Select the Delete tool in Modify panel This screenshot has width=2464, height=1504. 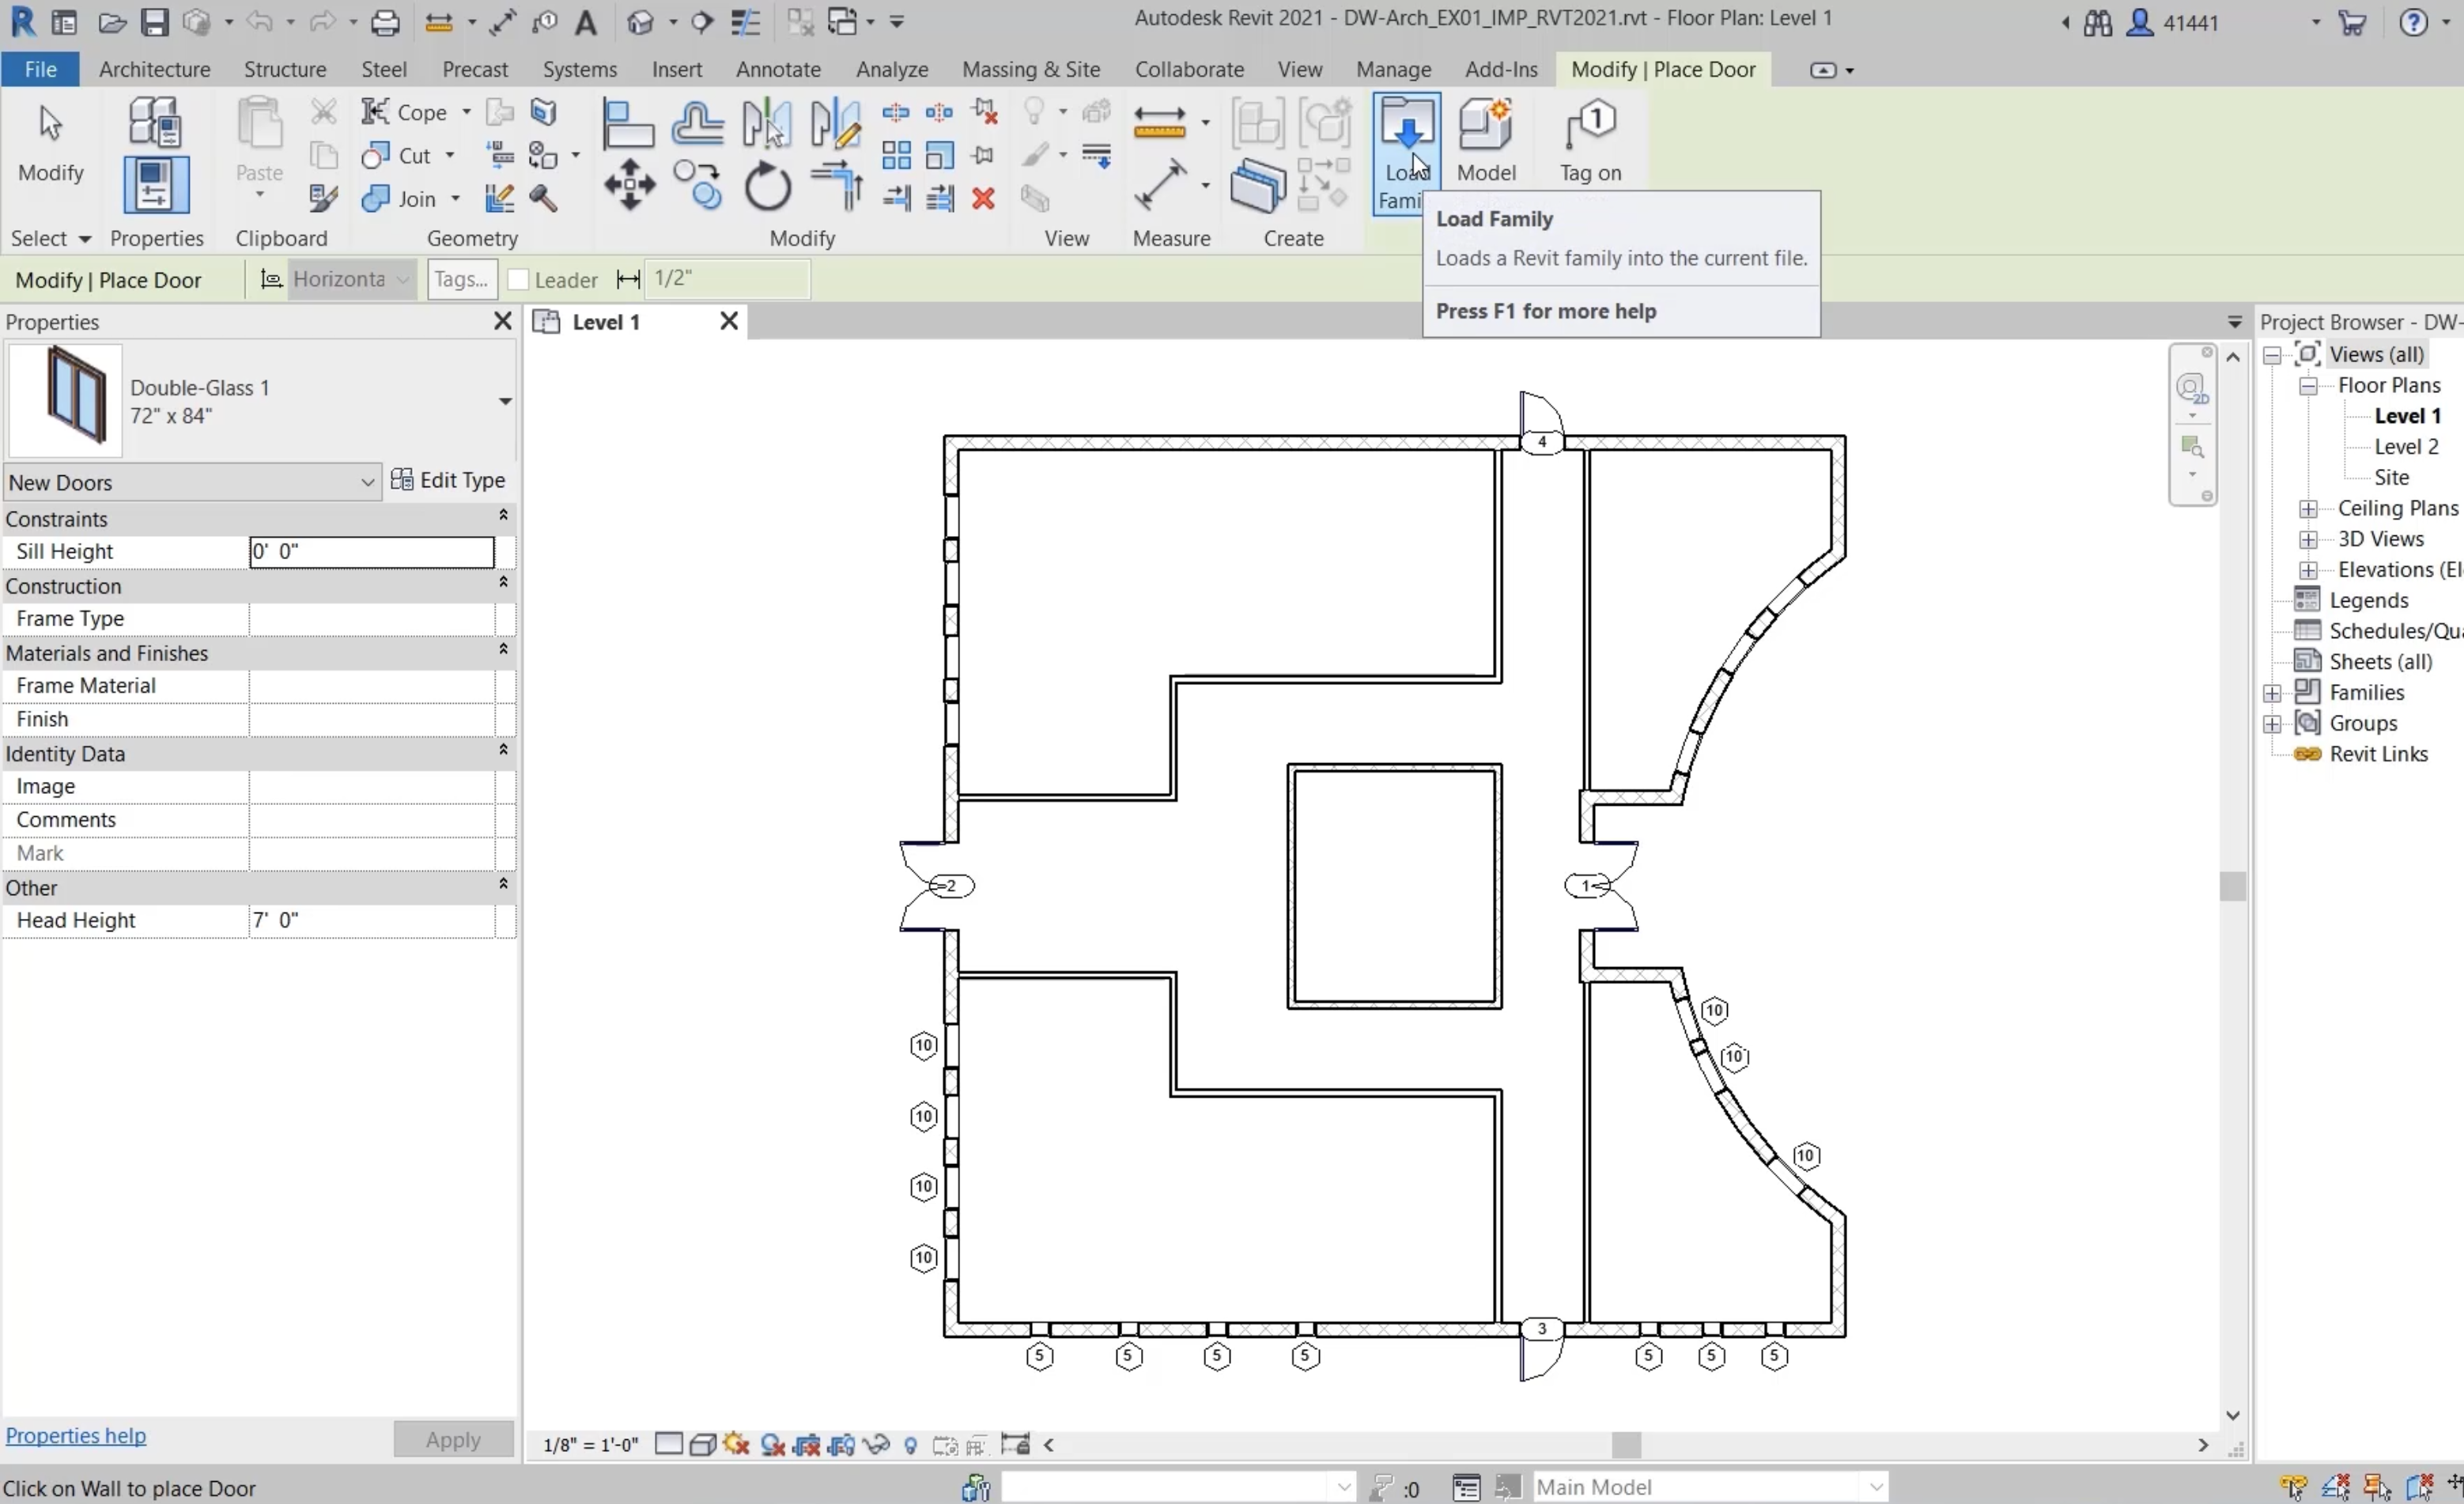click(983, 199)
